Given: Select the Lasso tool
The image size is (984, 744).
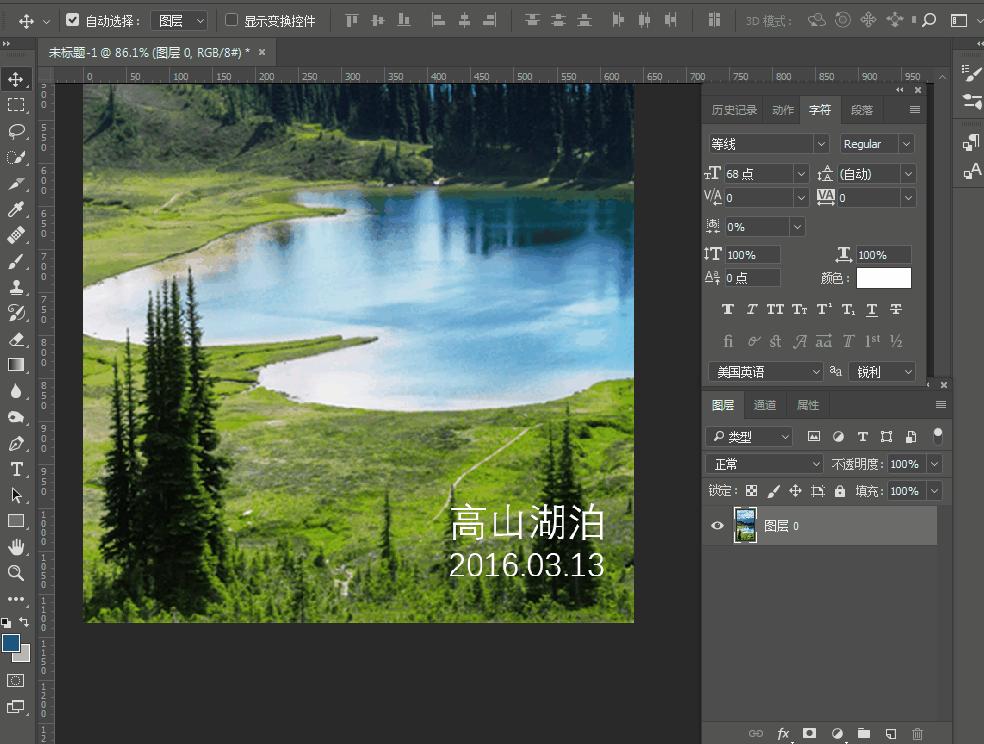Looking at the screenshot, I should click(x=16, y=130).
